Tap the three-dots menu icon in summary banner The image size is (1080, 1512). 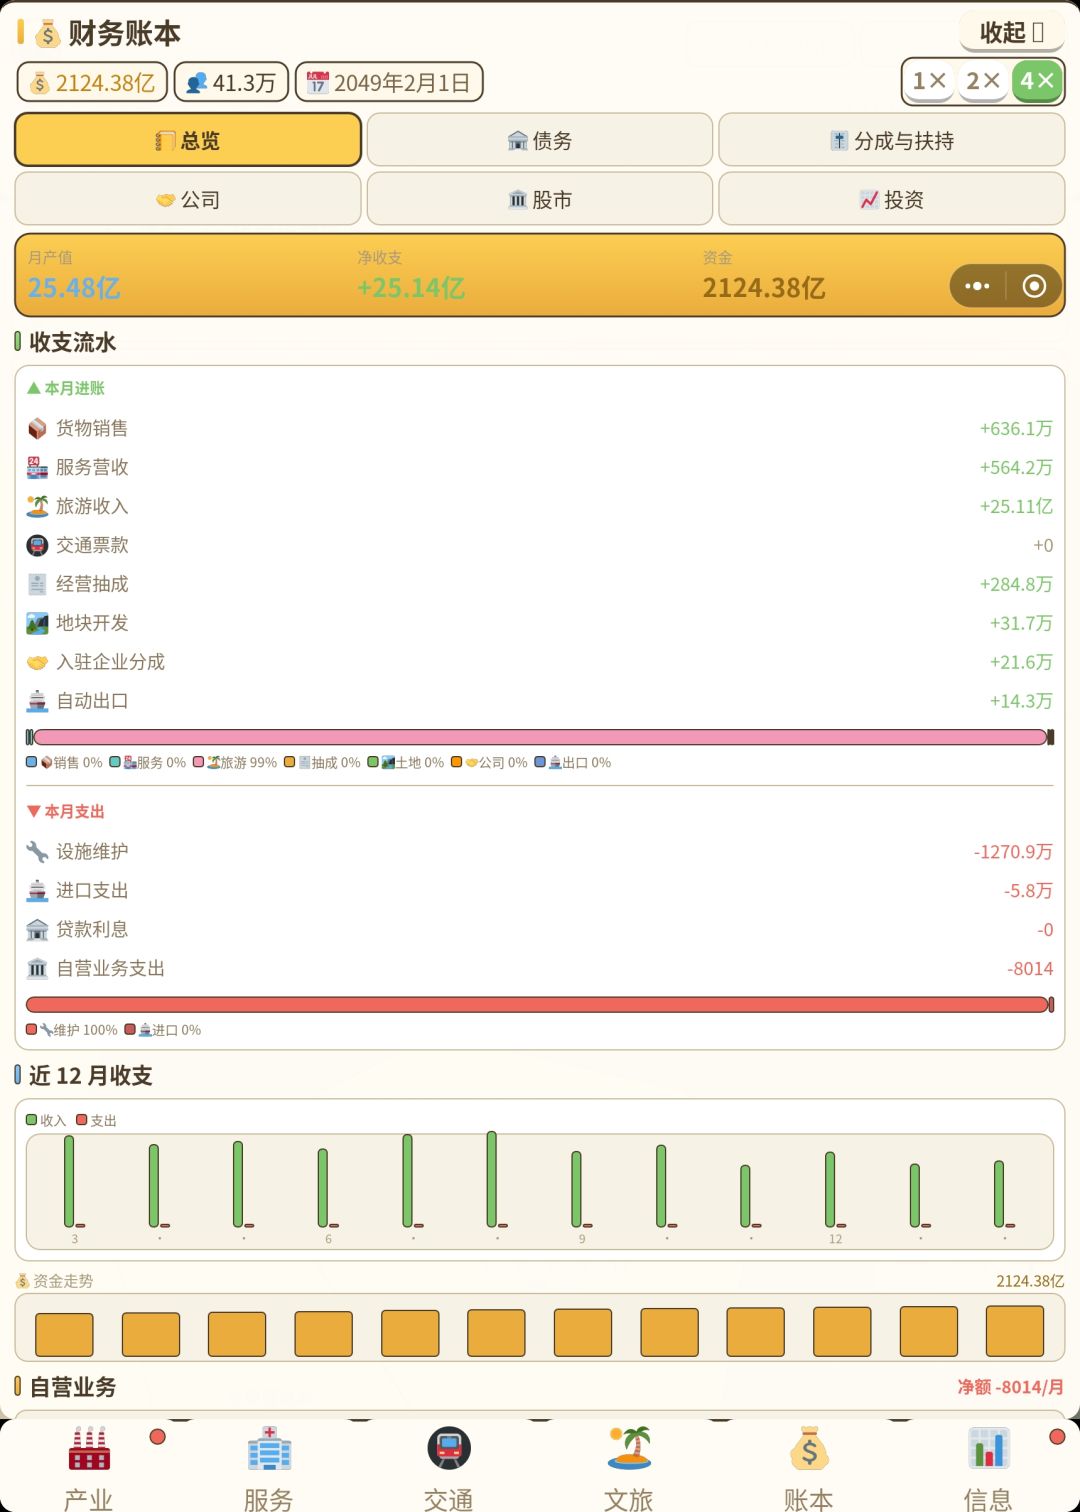[977, 287]
